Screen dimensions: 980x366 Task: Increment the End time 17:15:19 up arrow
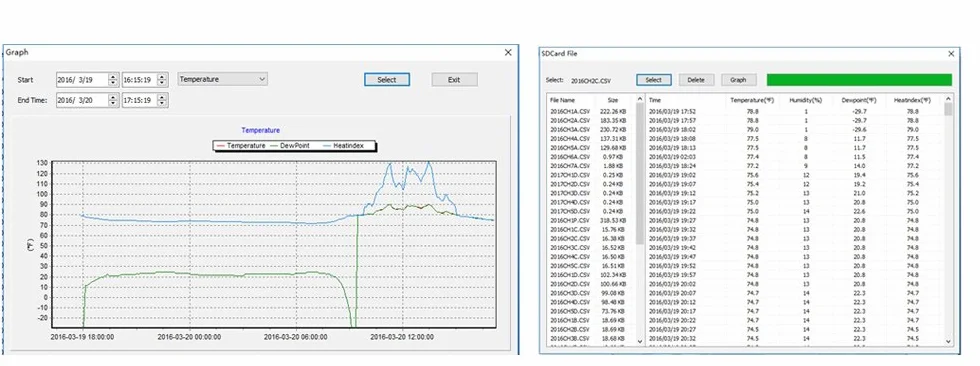(162, 97)
